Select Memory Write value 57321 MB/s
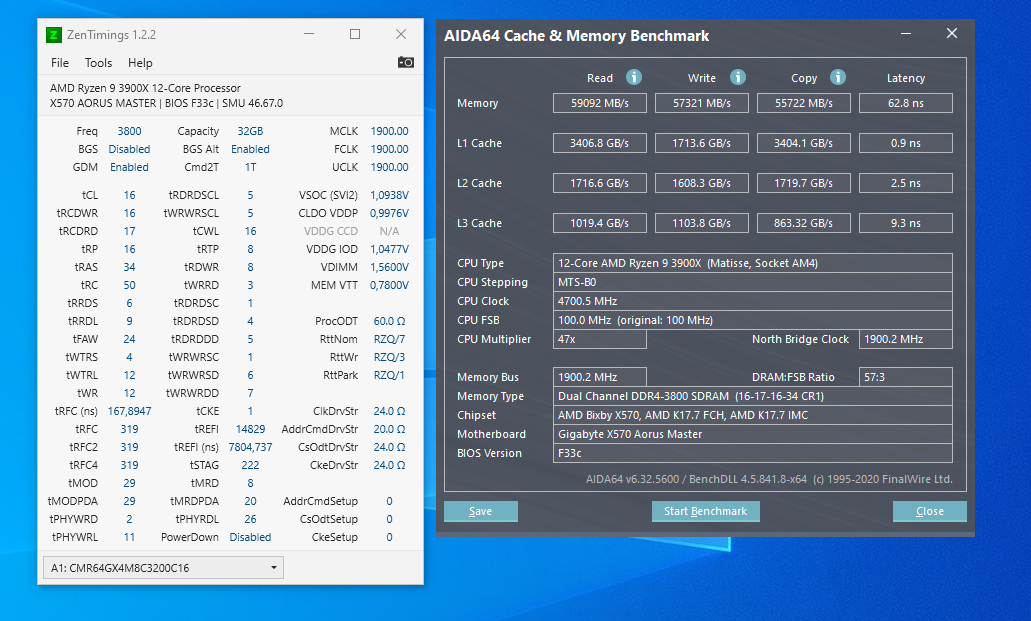 pos(702,103)
